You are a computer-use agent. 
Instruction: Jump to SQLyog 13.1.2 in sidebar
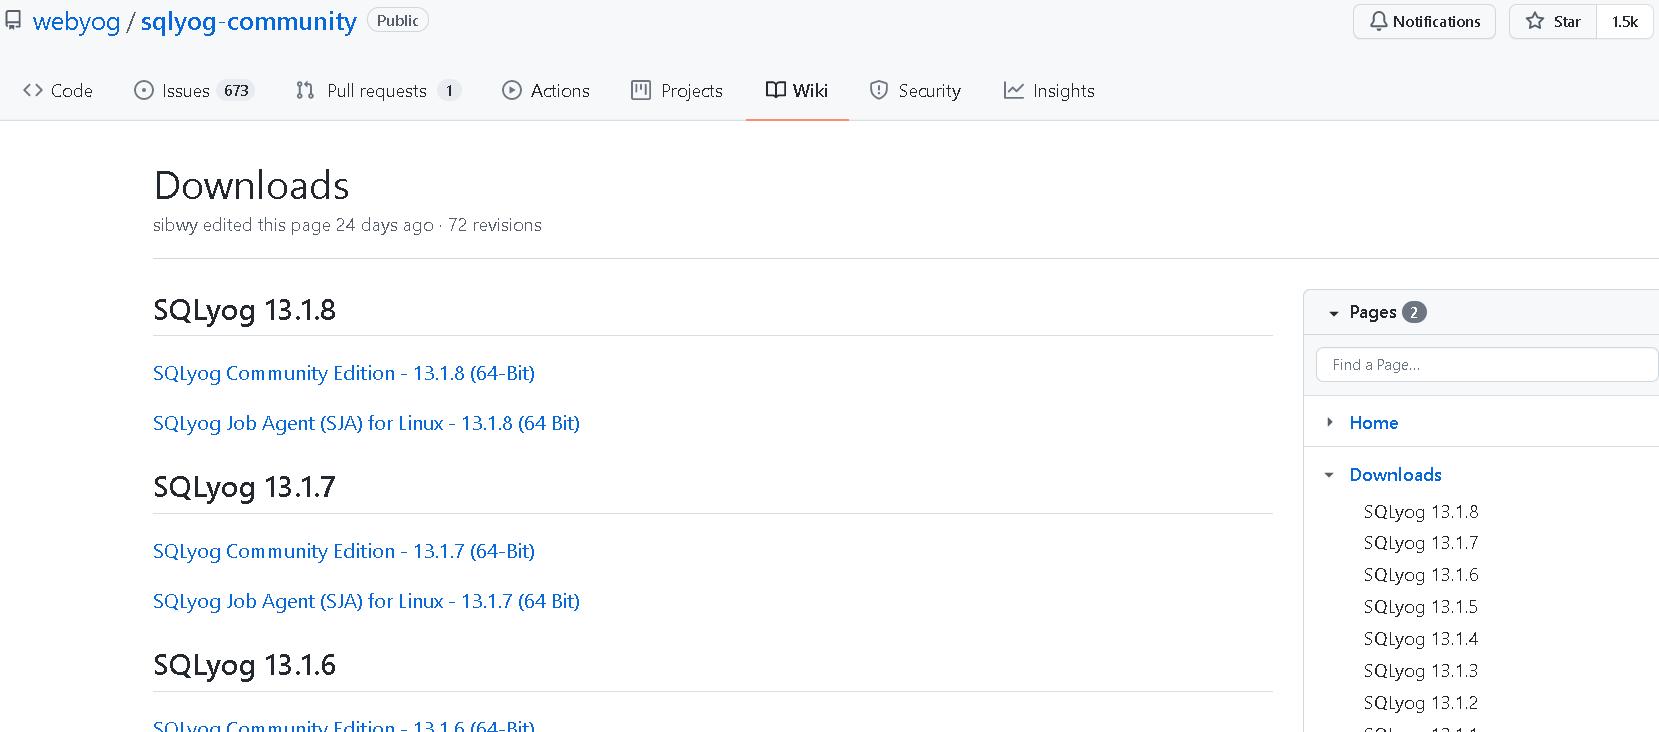(1421, 703)
